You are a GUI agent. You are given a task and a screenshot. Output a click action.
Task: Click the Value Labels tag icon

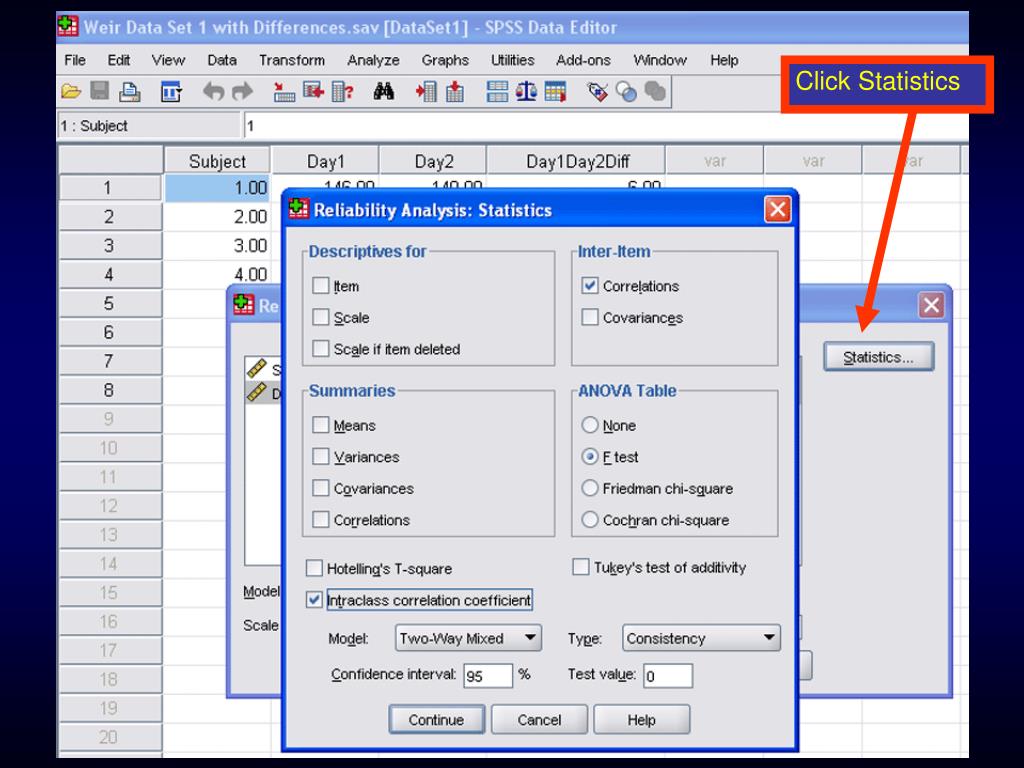click(x=597, y=91)
